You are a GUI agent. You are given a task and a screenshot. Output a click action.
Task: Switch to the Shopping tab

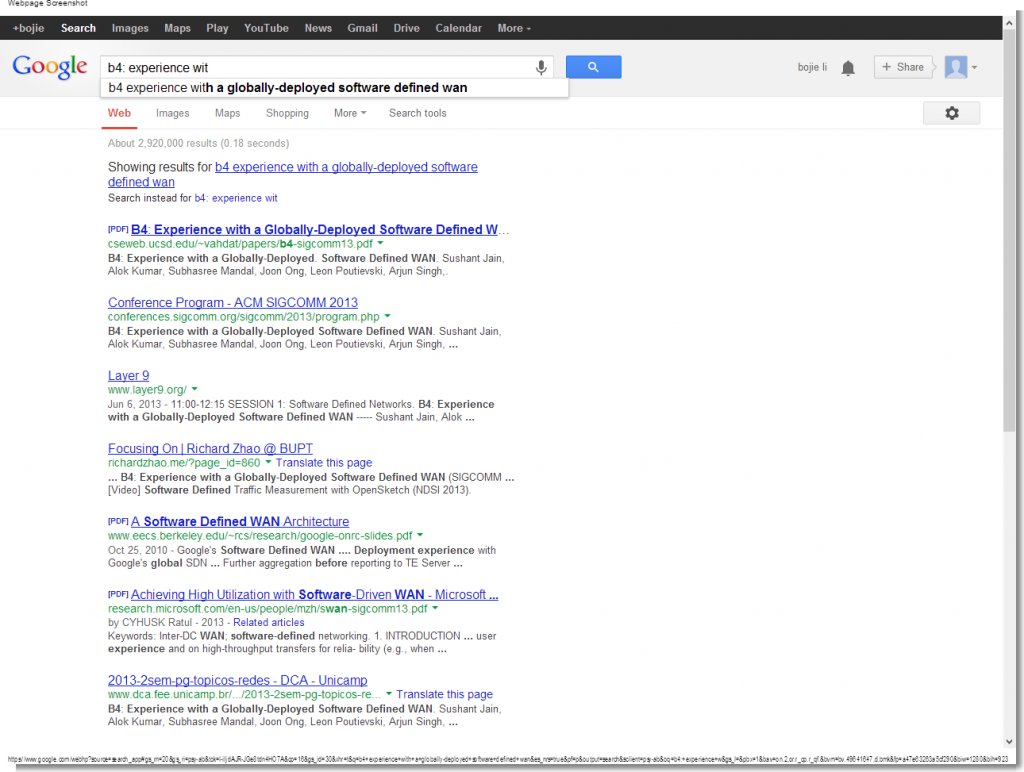287,113
